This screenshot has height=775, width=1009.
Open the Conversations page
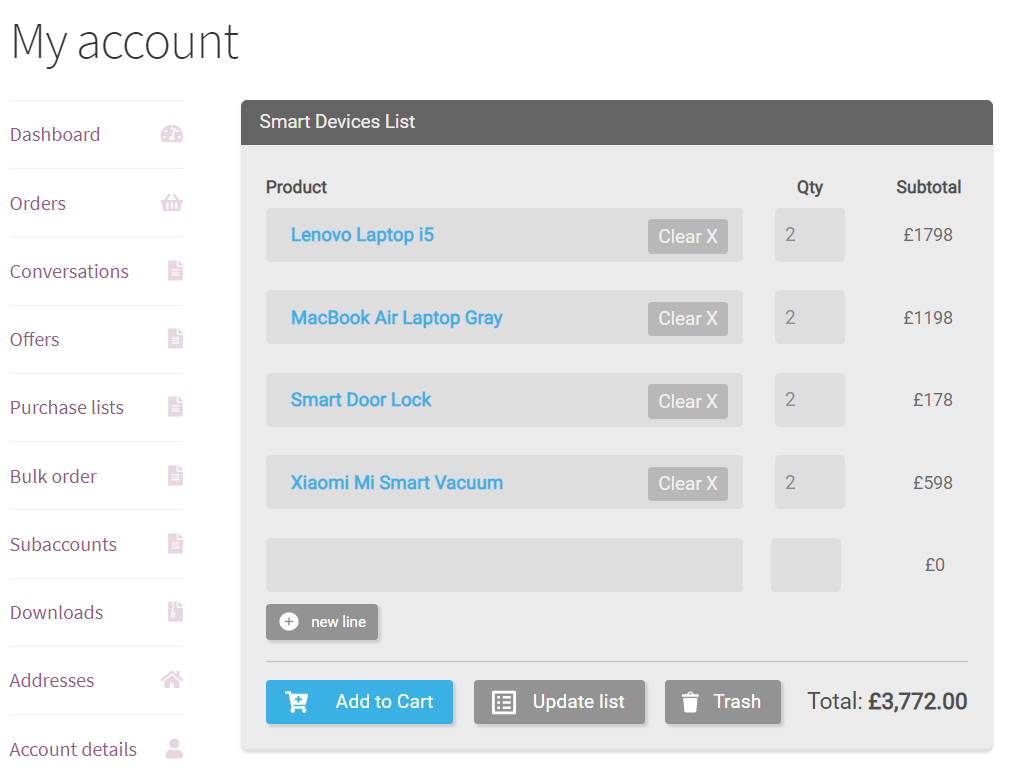[x=97, y=271]
